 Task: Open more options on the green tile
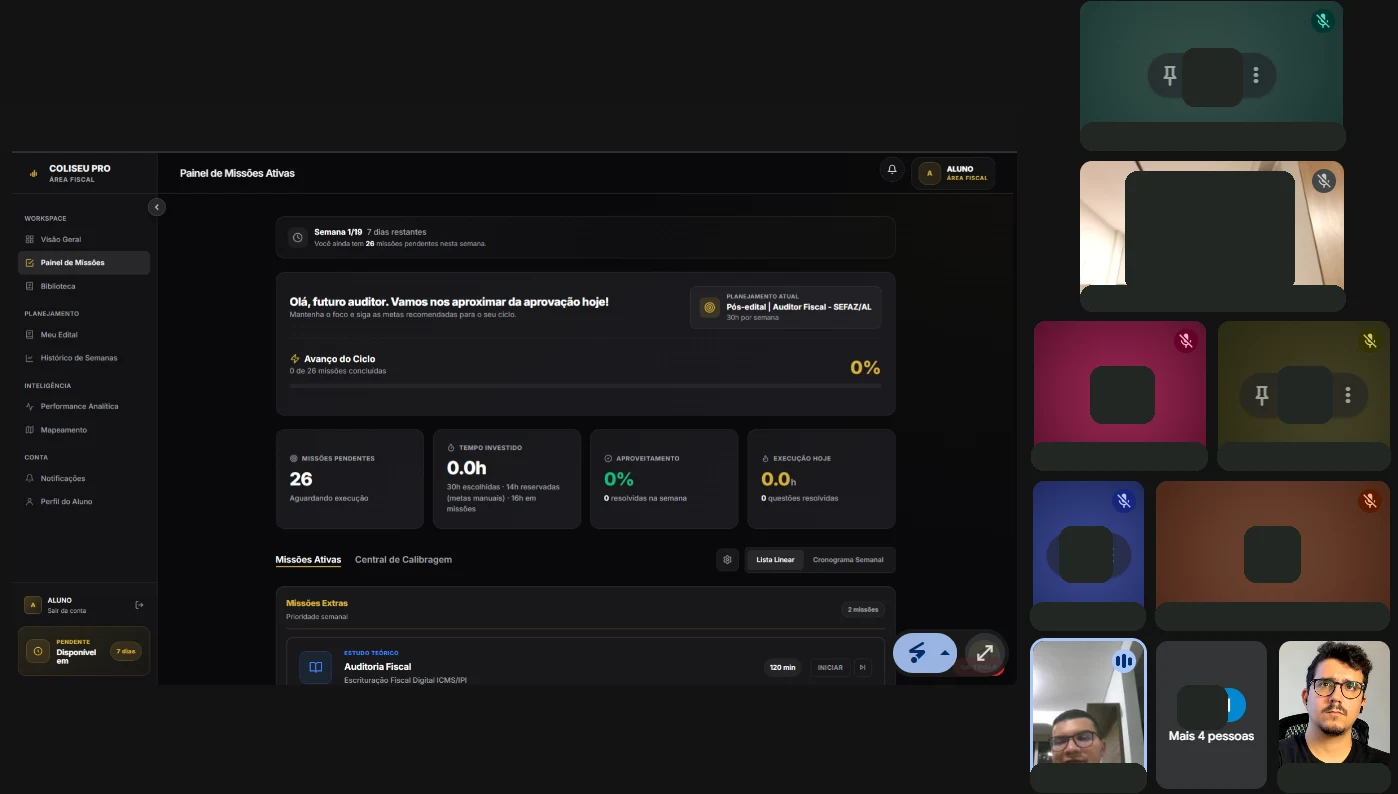pyautogui.click(x=1256, y=75)
